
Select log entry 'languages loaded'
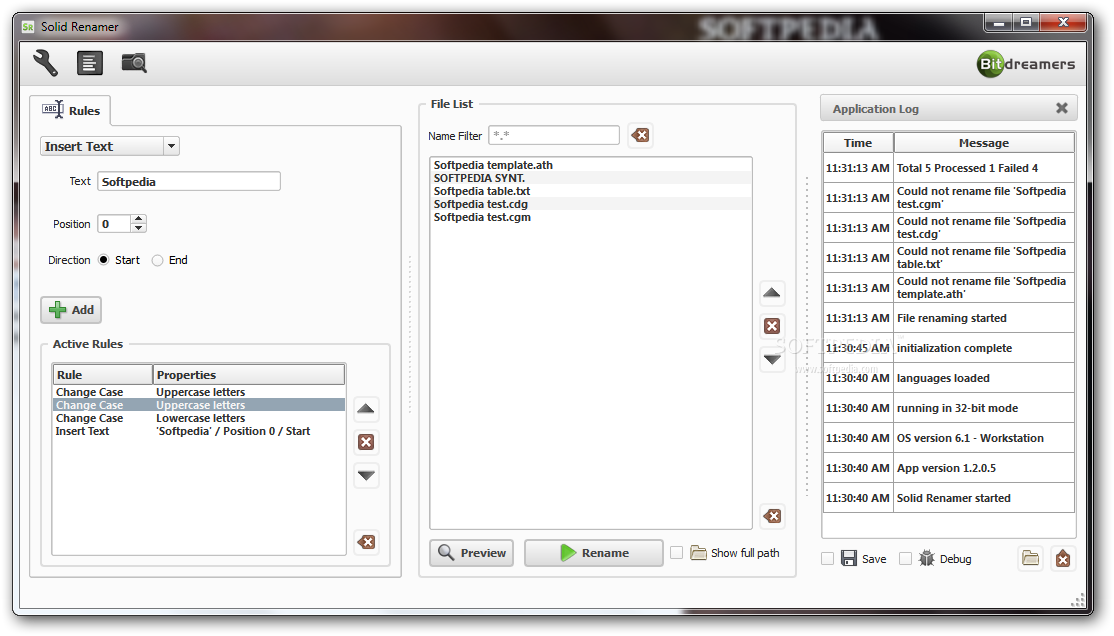(948, 378)
